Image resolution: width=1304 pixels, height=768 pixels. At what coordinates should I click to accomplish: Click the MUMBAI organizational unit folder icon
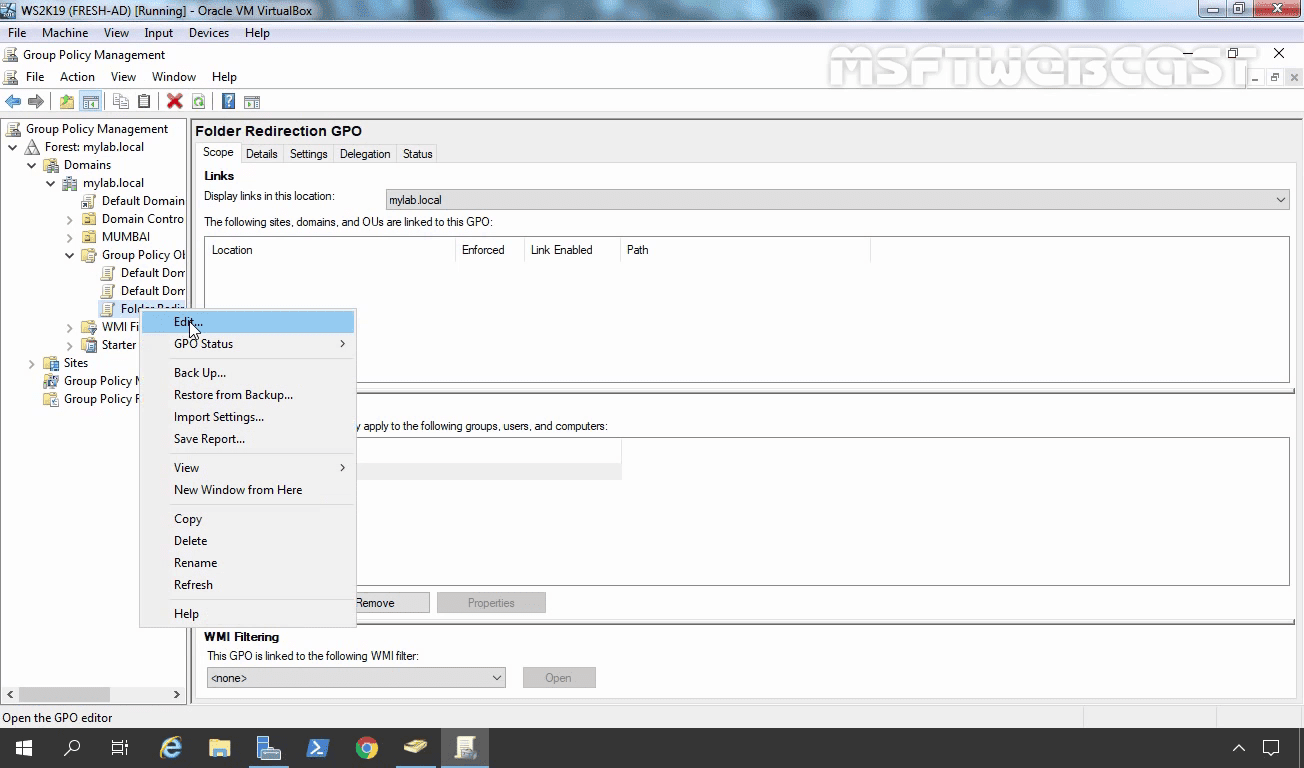point(89,237)
